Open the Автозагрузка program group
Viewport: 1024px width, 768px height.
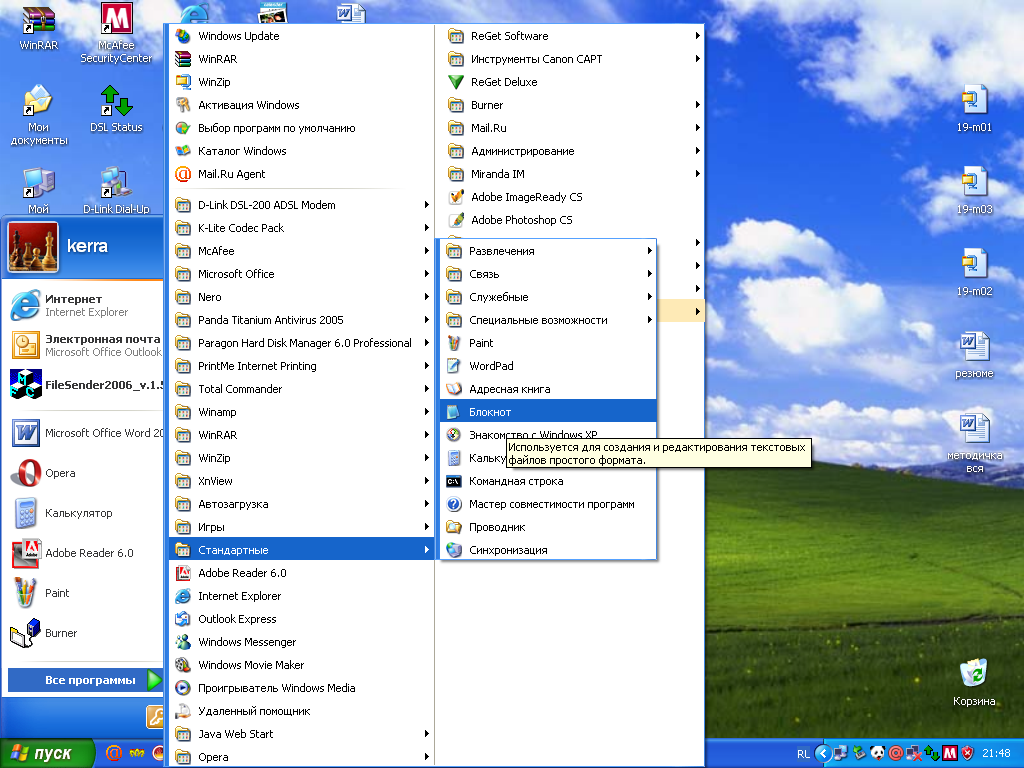(301, 504)
